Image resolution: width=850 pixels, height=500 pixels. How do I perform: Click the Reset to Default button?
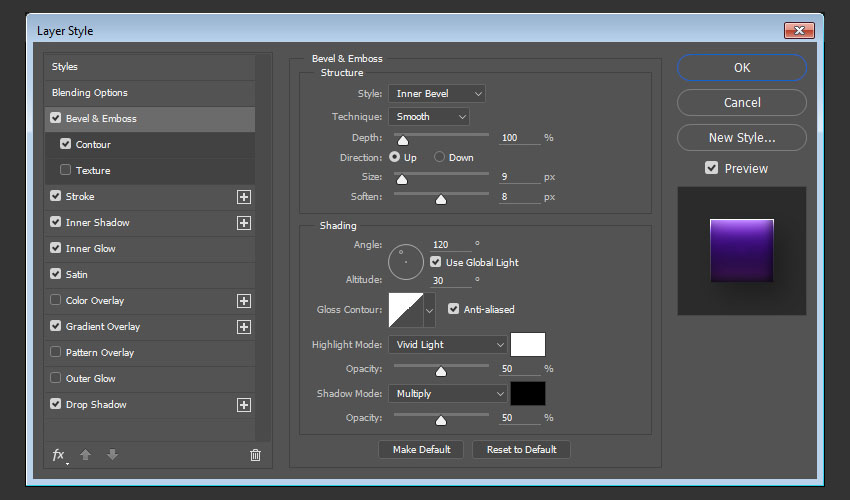521,450
